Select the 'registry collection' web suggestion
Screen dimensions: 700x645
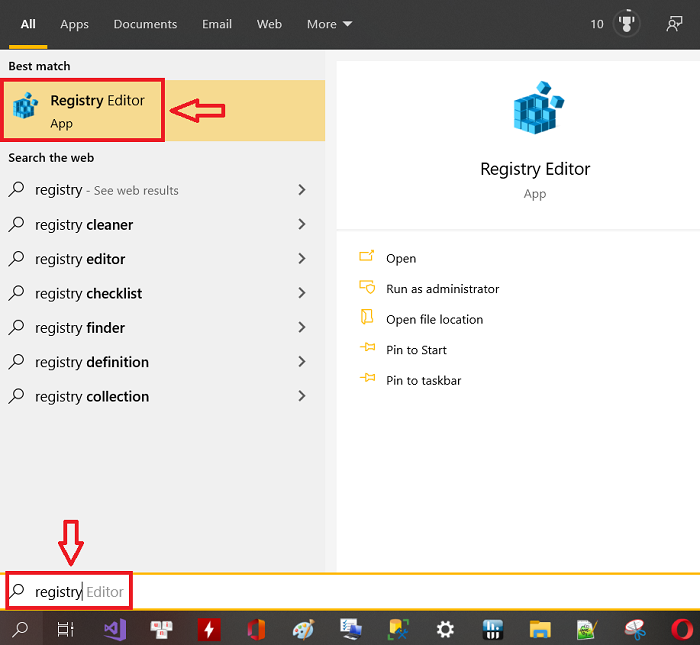click(x=162, y=396)
